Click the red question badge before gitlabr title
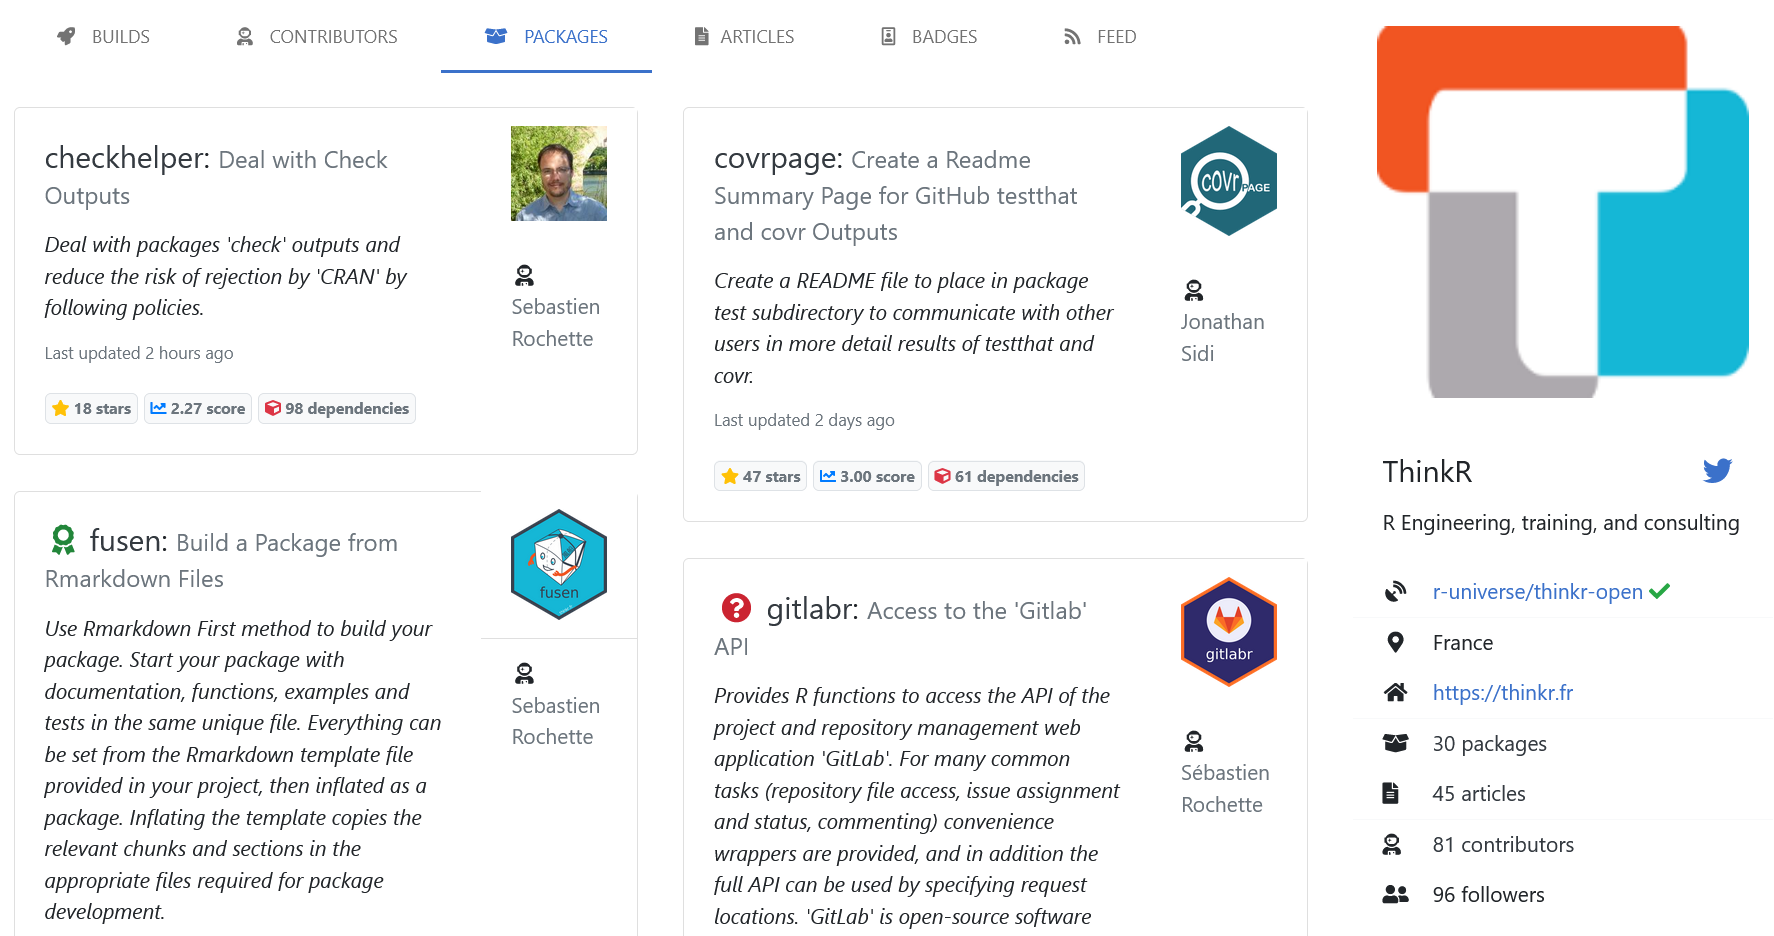1774x936 pixels. coord(736,607)
